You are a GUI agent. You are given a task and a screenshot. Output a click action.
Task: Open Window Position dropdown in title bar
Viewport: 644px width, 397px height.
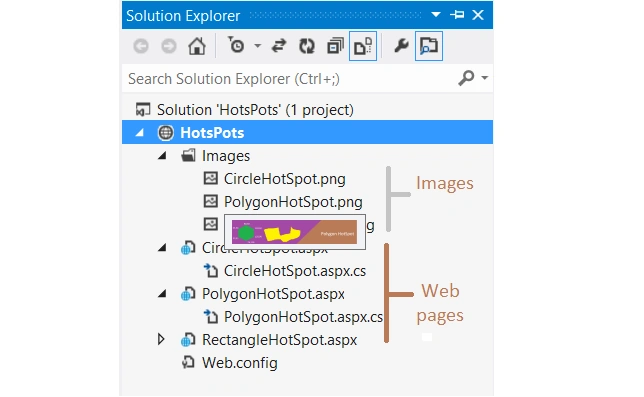coord(436,15)
